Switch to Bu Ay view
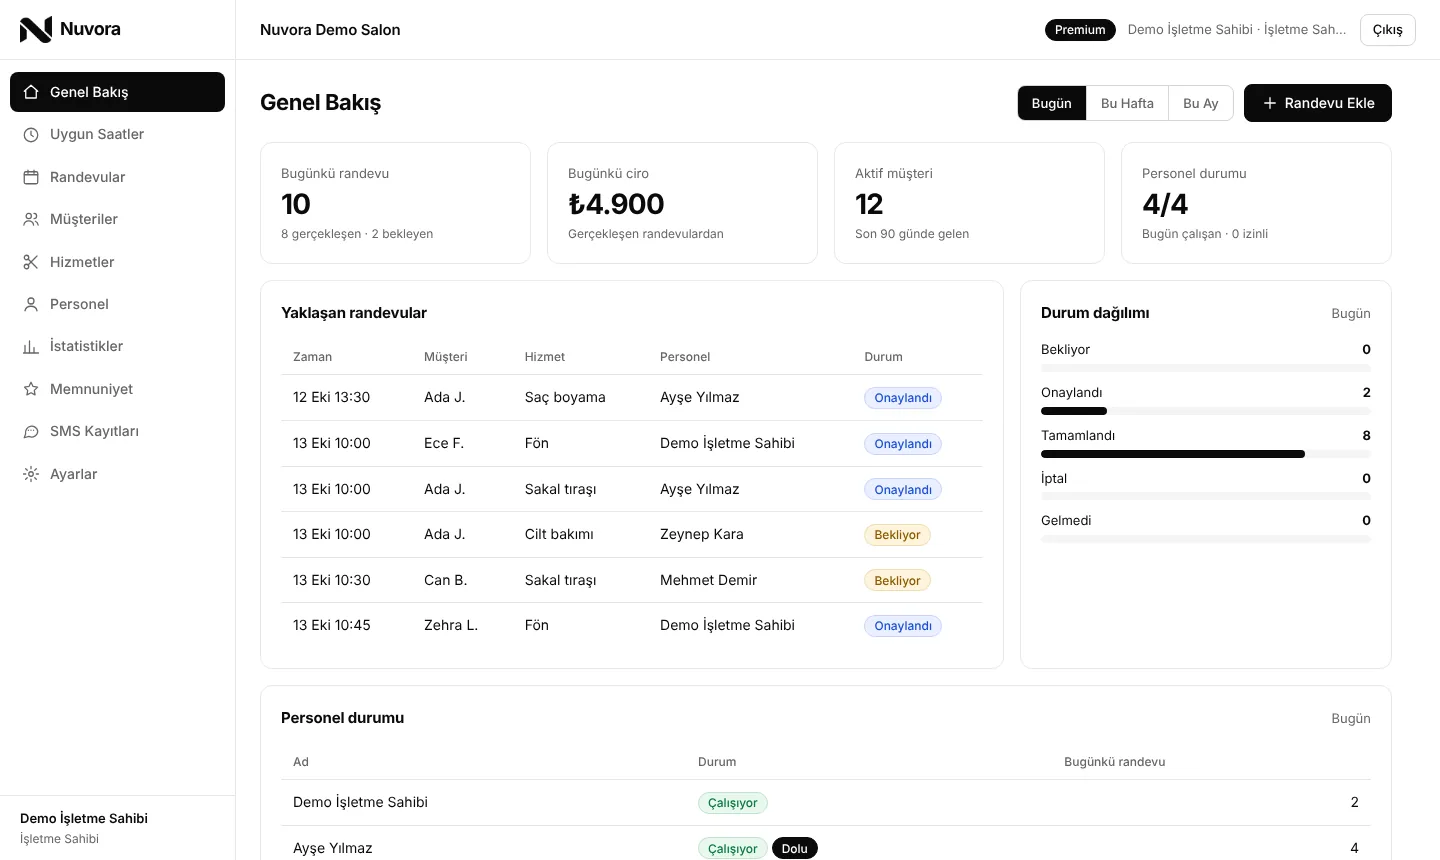 click(x=1200, y=103)
